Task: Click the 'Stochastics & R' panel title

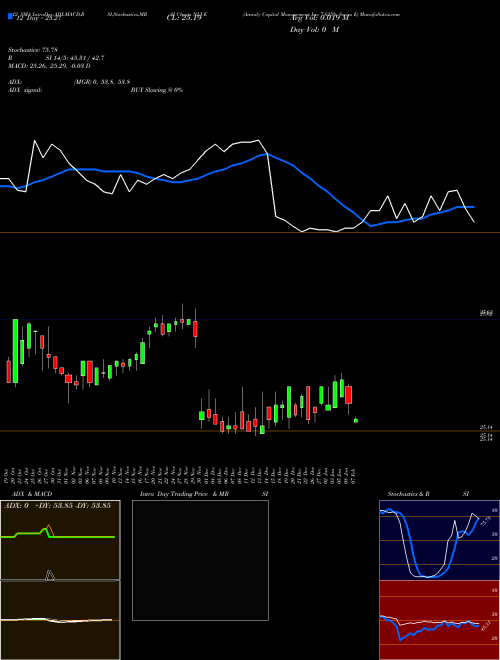Action: point(408,494)
